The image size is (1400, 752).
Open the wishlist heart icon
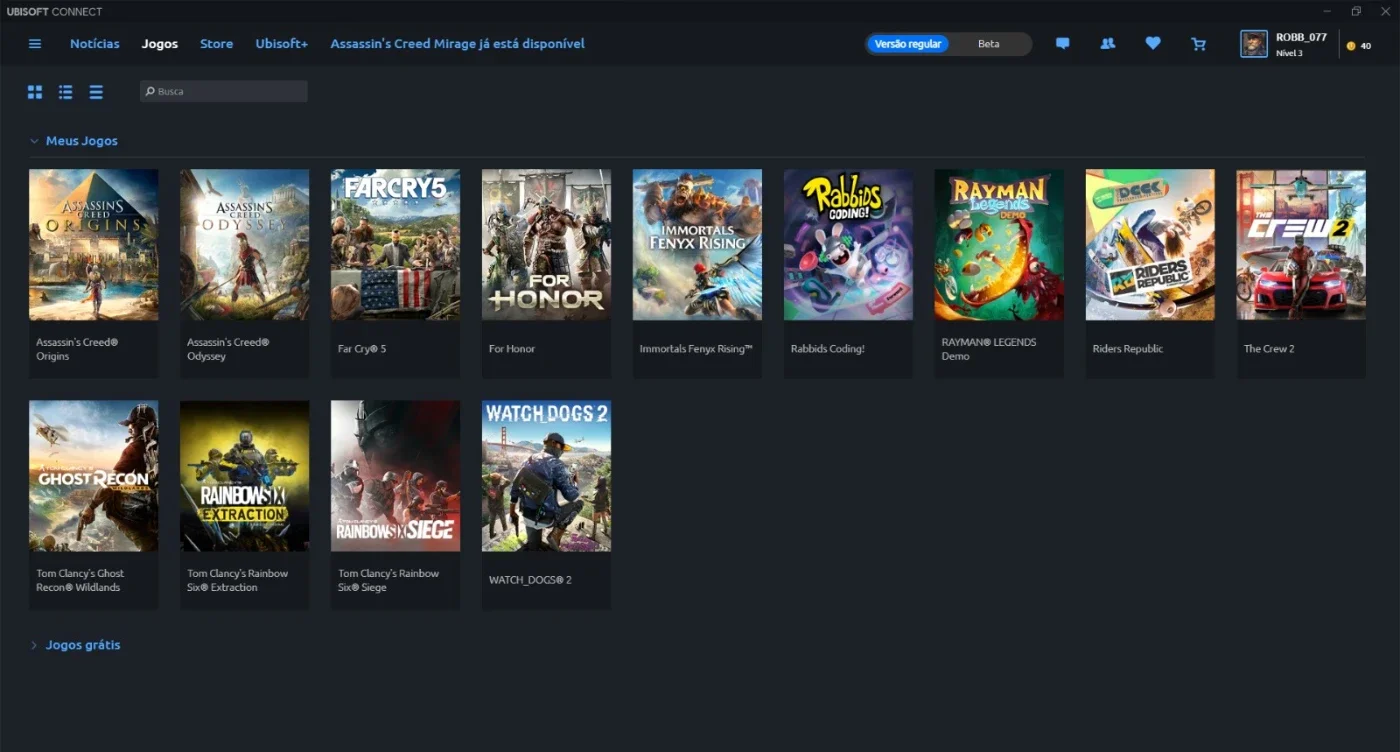click(x=1153, y=44)
